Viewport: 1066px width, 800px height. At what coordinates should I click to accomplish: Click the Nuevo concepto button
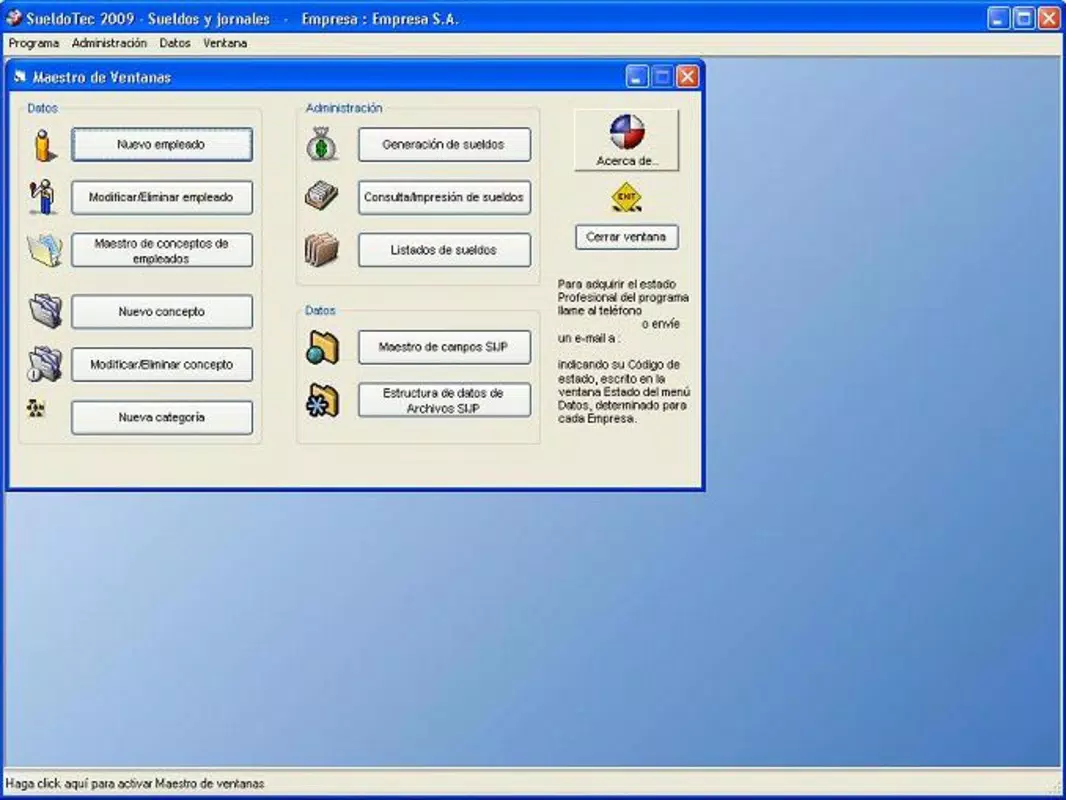tap(162, 312)
